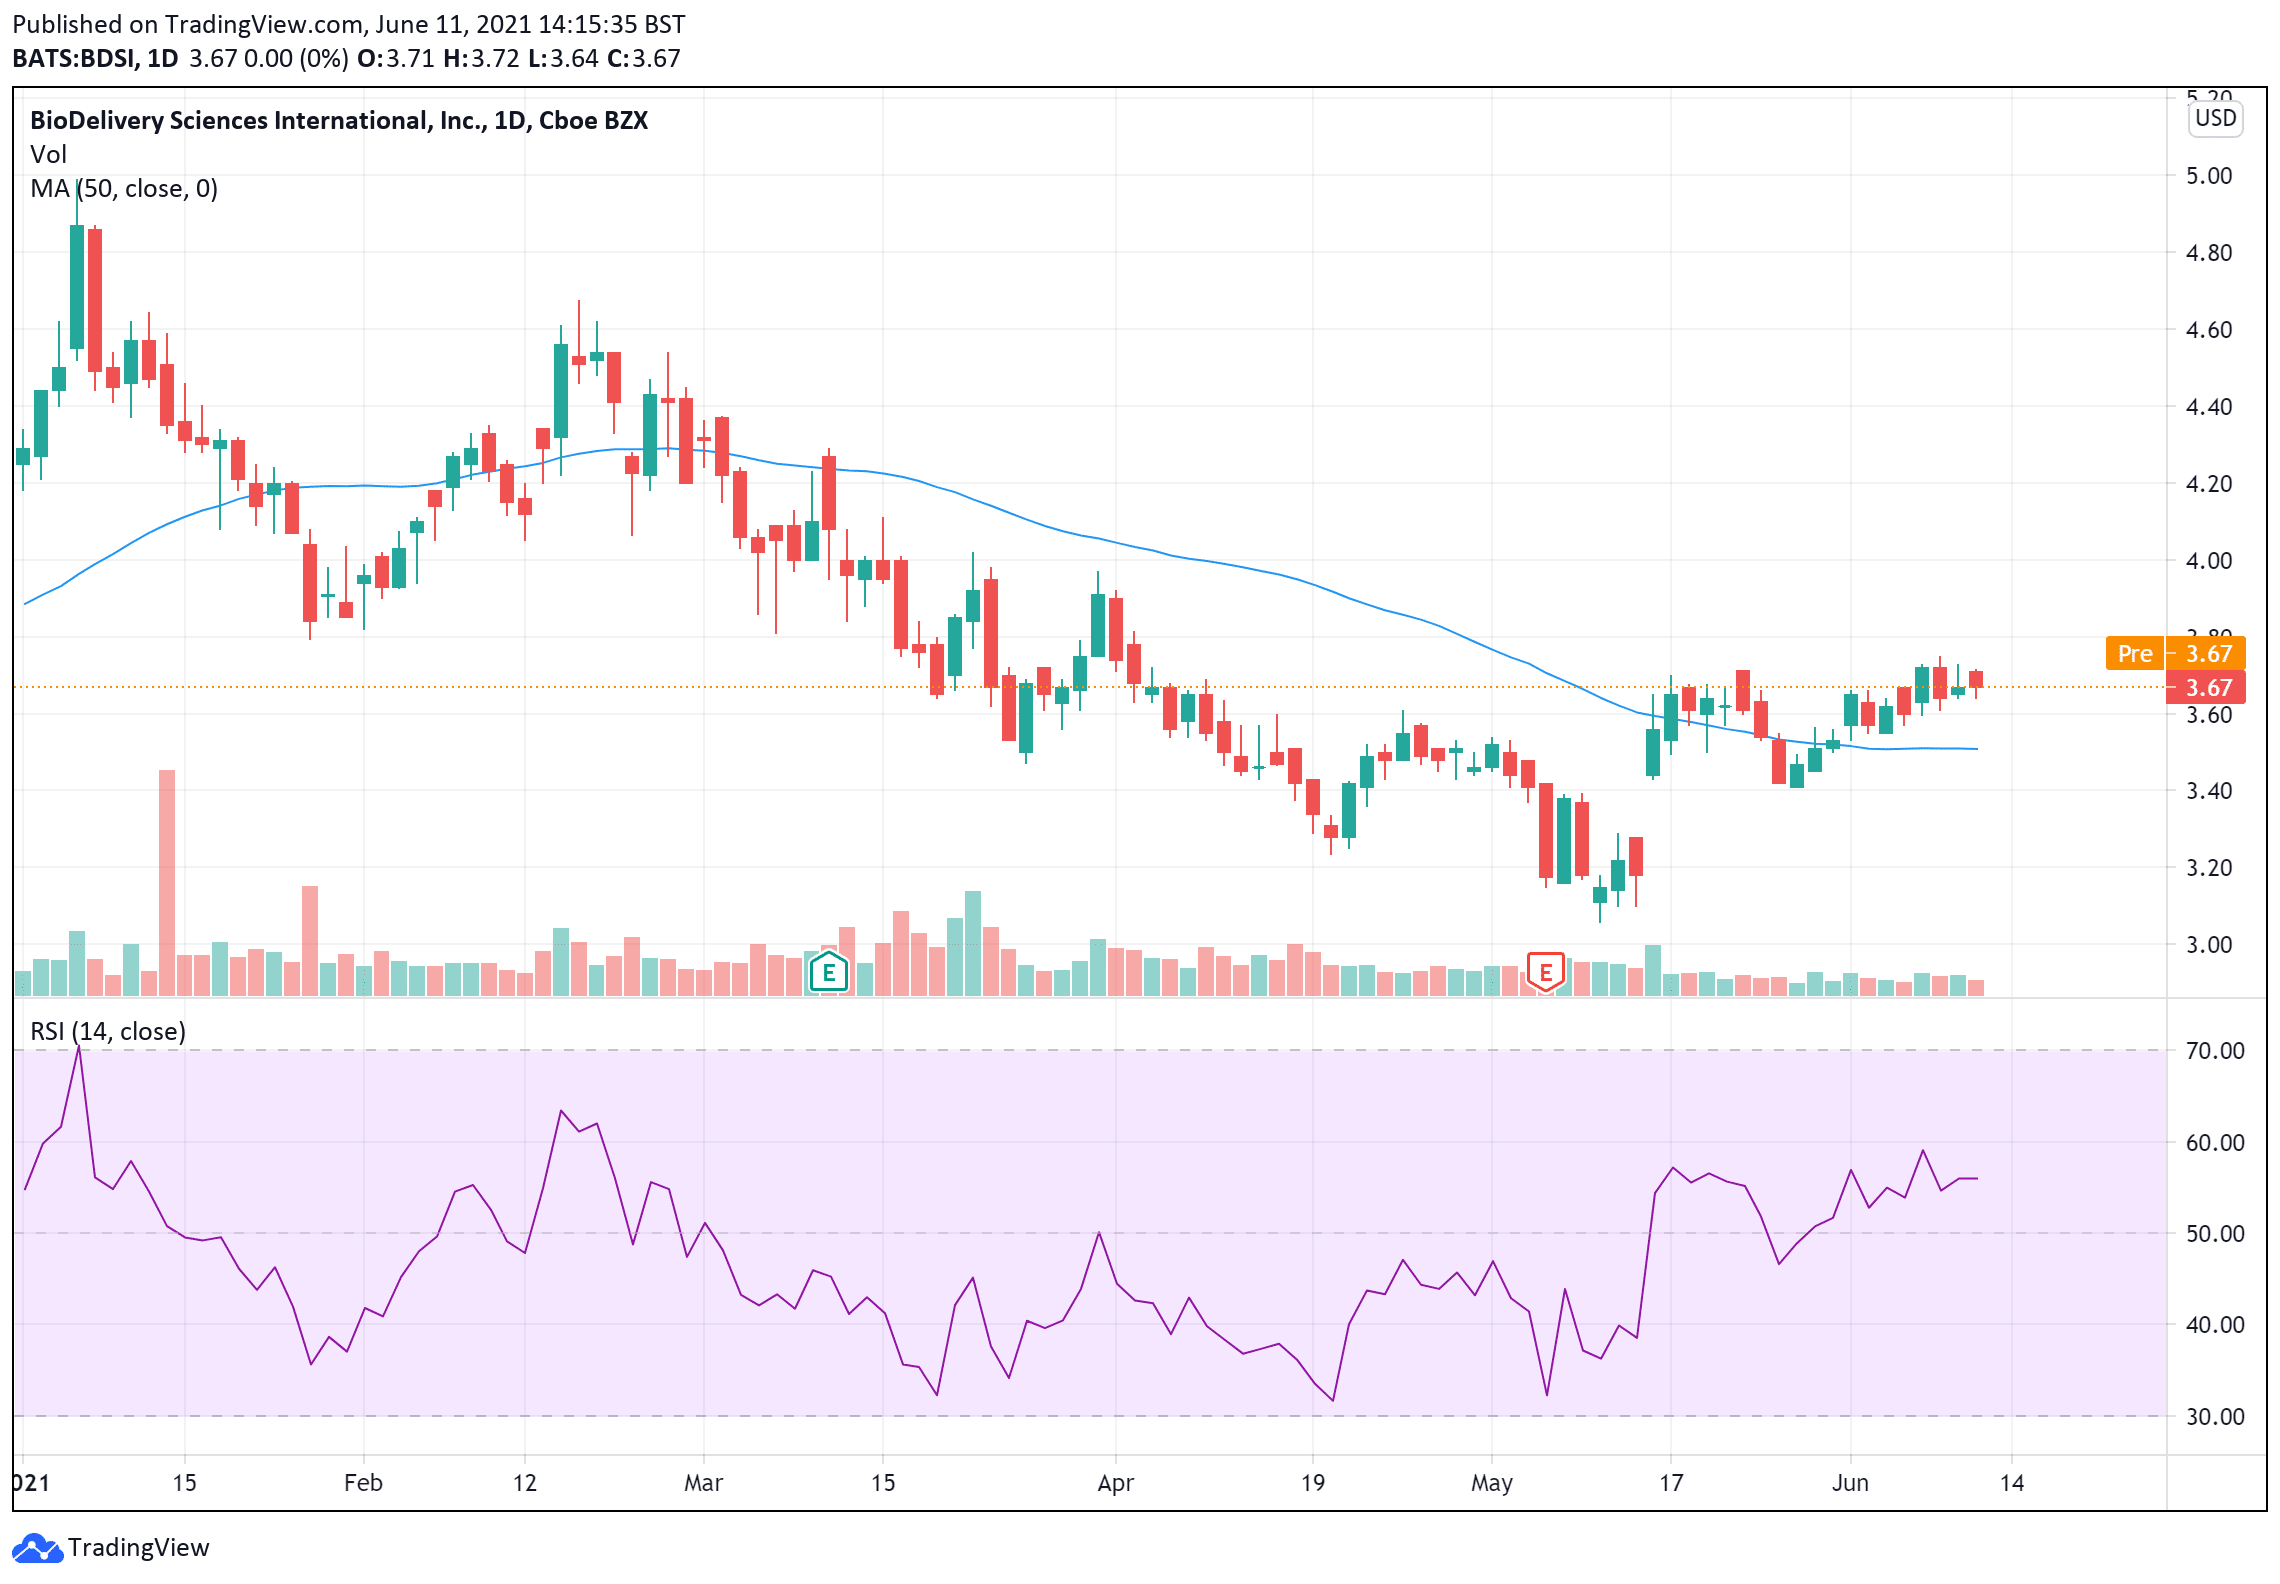Screen dimensions: 2280x1584
Task: Click the last red candle in June
Action: (1976, 680)
